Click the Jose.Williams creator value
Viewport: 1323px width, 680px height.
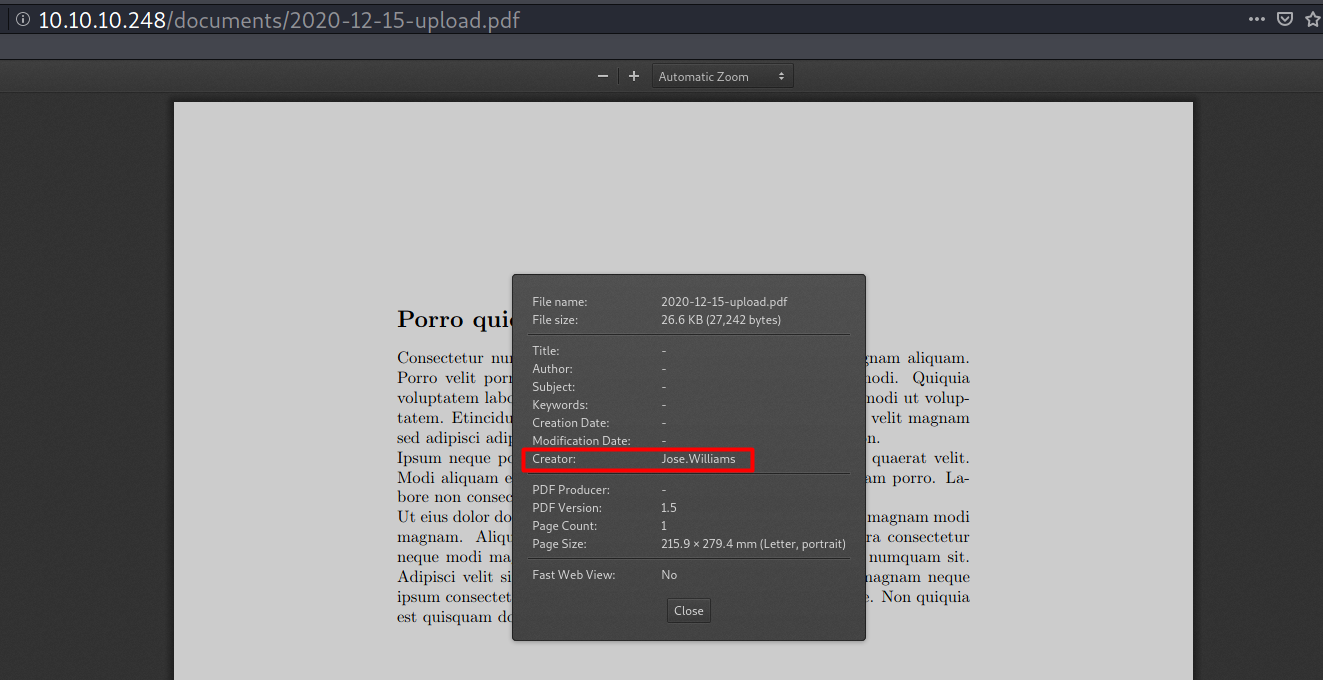tap(697, 459)
